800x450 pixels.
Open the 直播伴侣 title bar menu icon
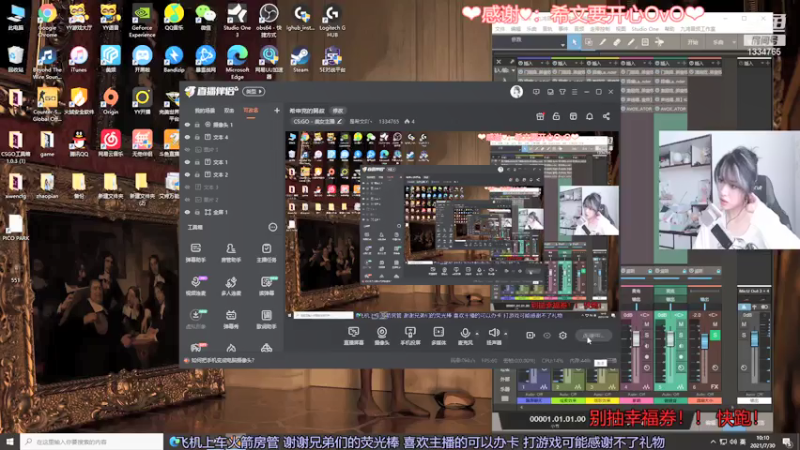tap(574, 92)
